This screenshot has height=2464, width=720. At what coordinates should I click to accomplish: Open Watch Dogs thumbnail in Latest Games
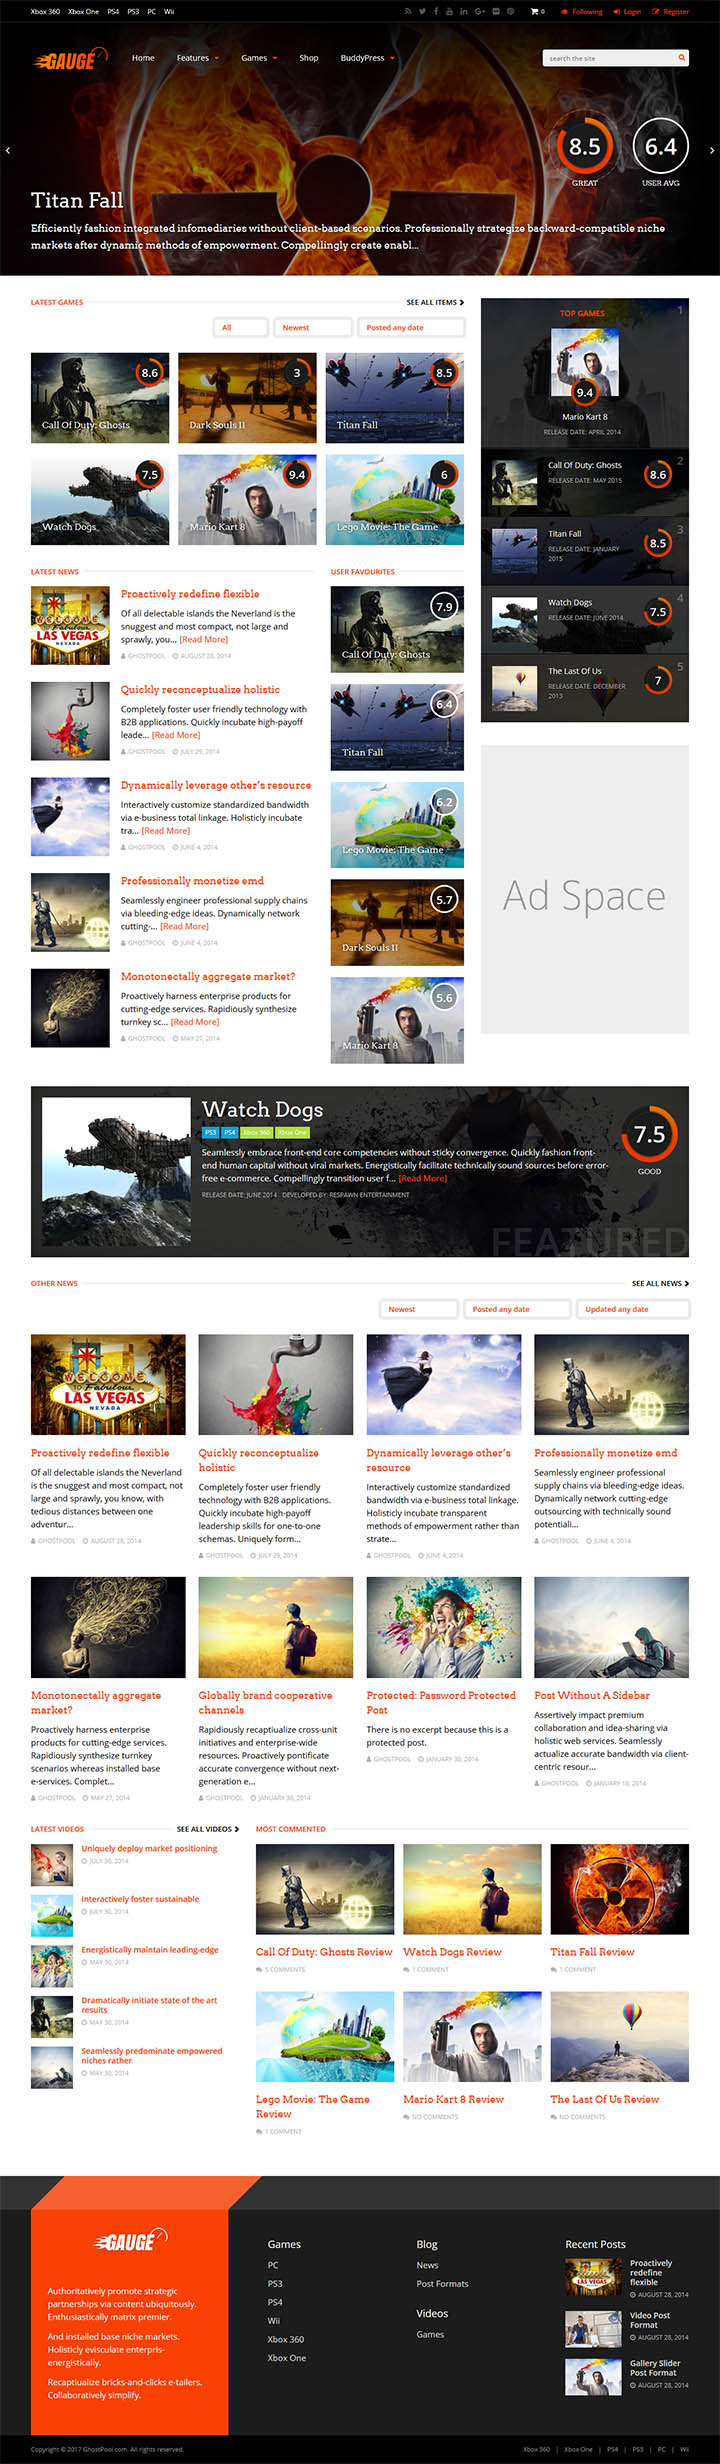(100, 500)
